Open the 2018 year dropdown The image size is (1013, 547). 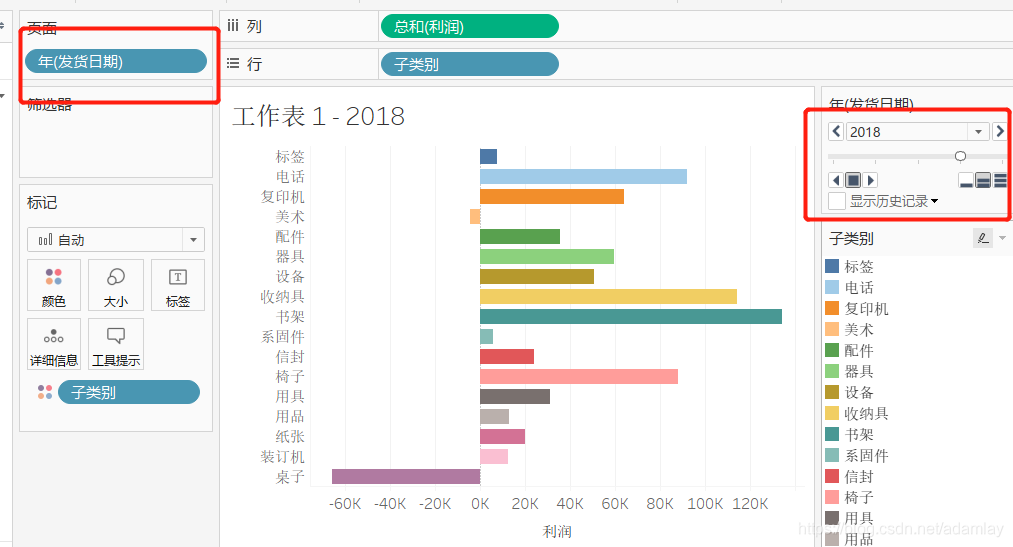(978, 132)
